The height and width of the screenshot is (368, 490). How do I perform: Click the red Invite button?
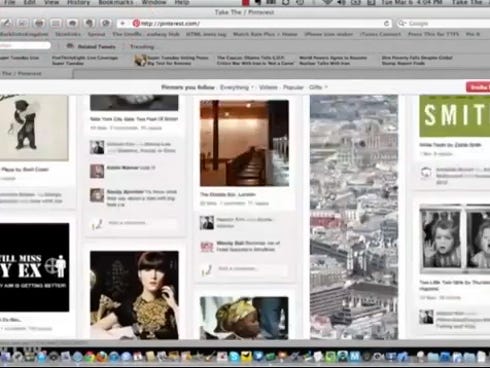(x=478, y=87)
